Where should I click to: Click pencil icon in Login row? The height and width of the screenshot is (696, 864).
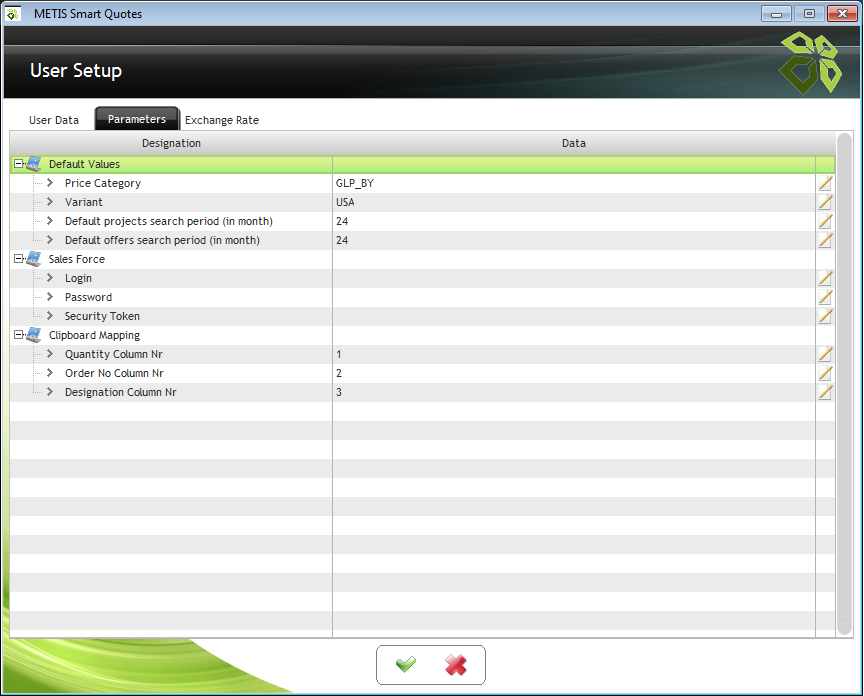point(825,278)
